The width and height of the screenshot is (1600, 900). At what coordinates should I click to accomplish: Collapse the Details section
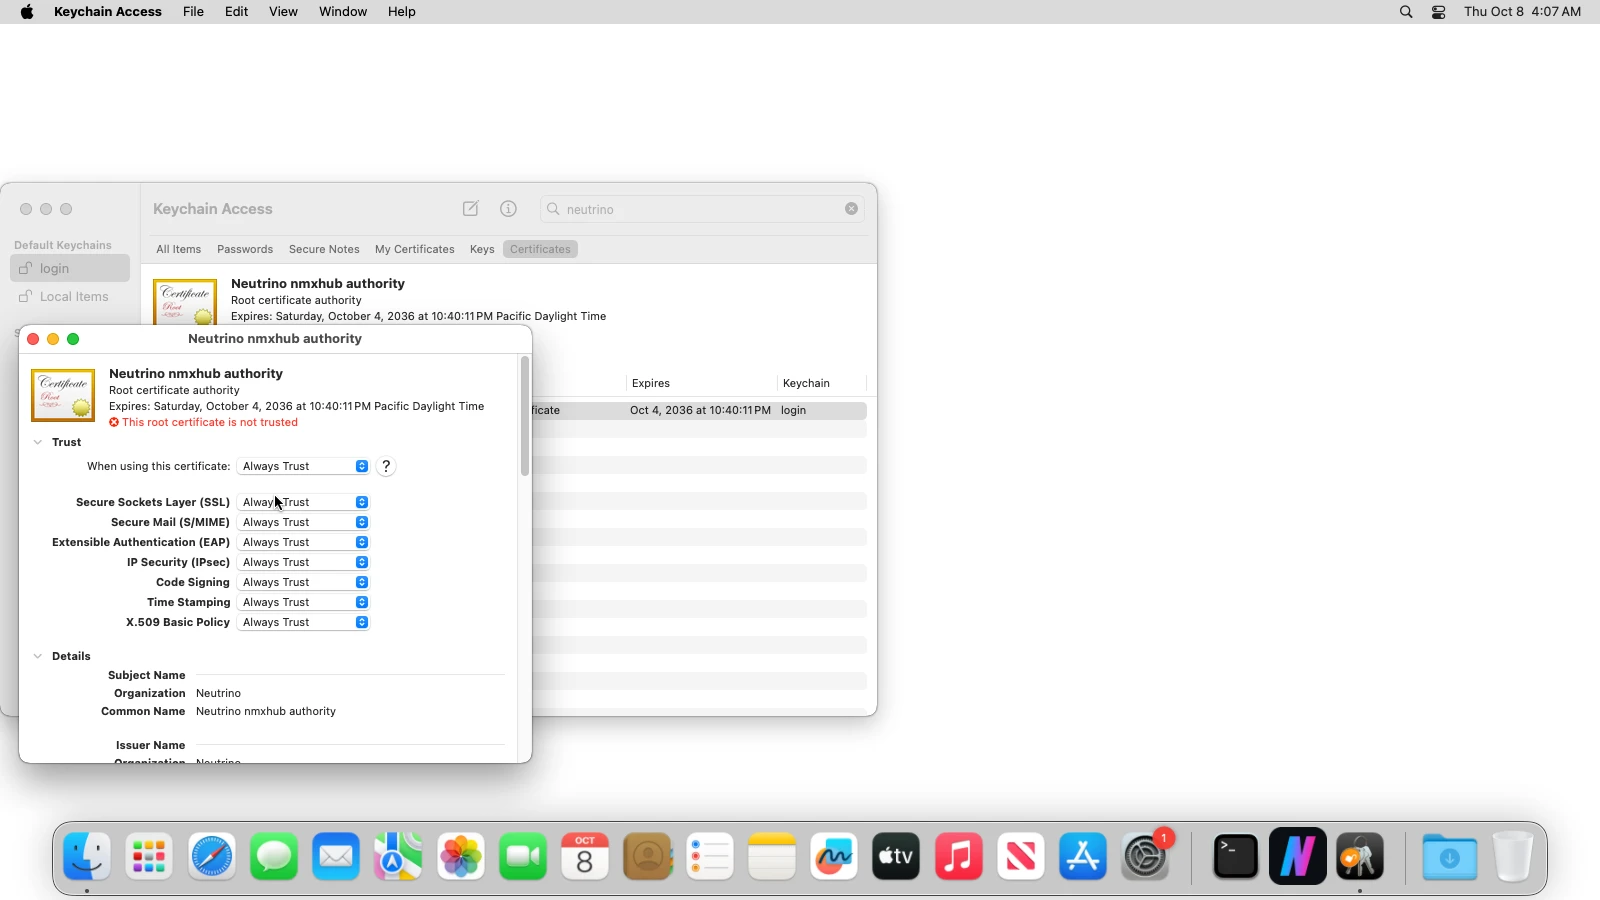(x=38, y=656)
